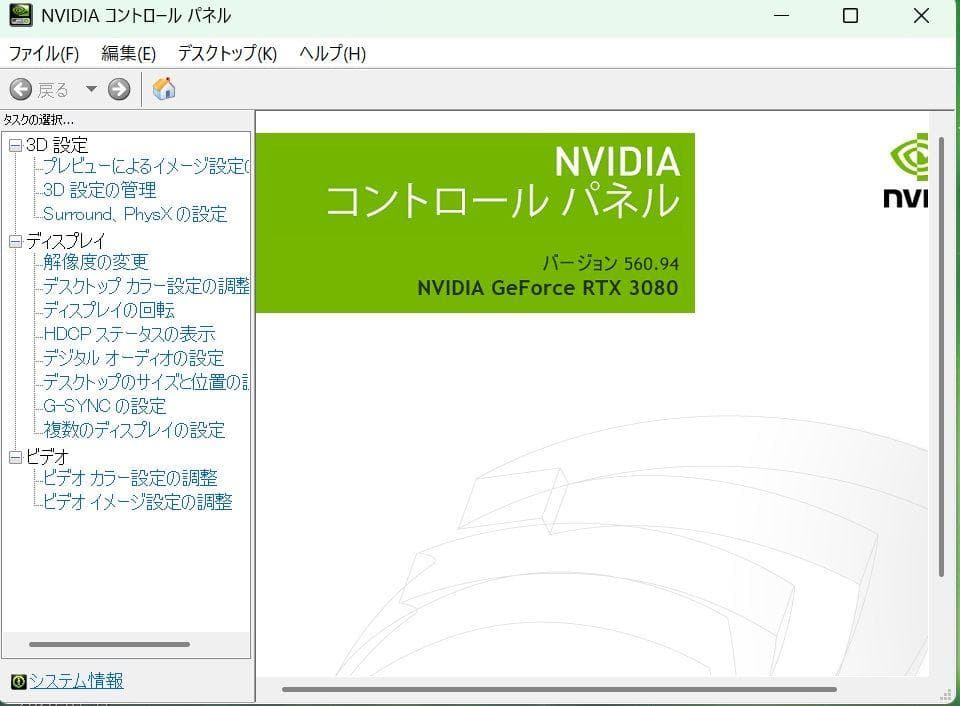Go to the Home house icon

(163, 89)
